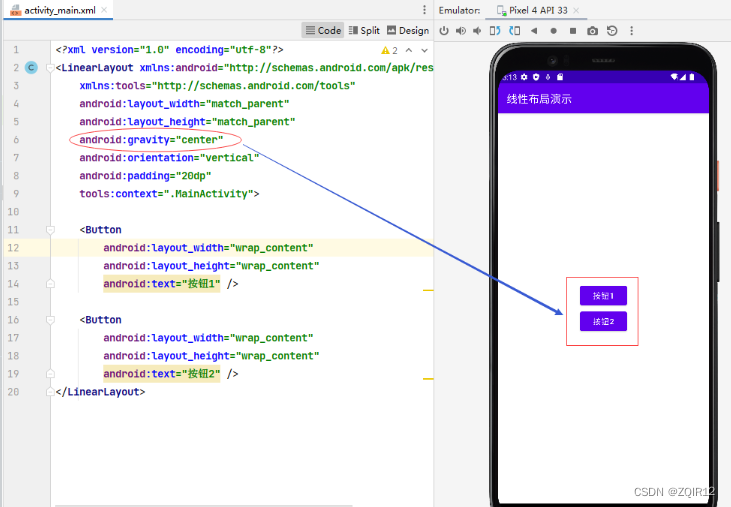Click the horizontal scrollbar under the editor
Image resolution: width=731 pixels, height=507 pixels.
click(204, 505)
